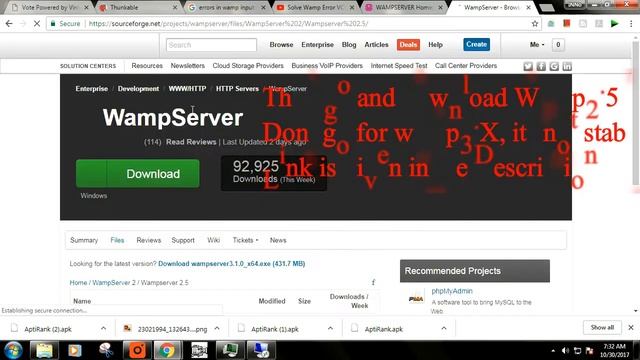Click the phpMyAdmin project logo
Viewport: 640px width, 360px height.
[416, 298]
